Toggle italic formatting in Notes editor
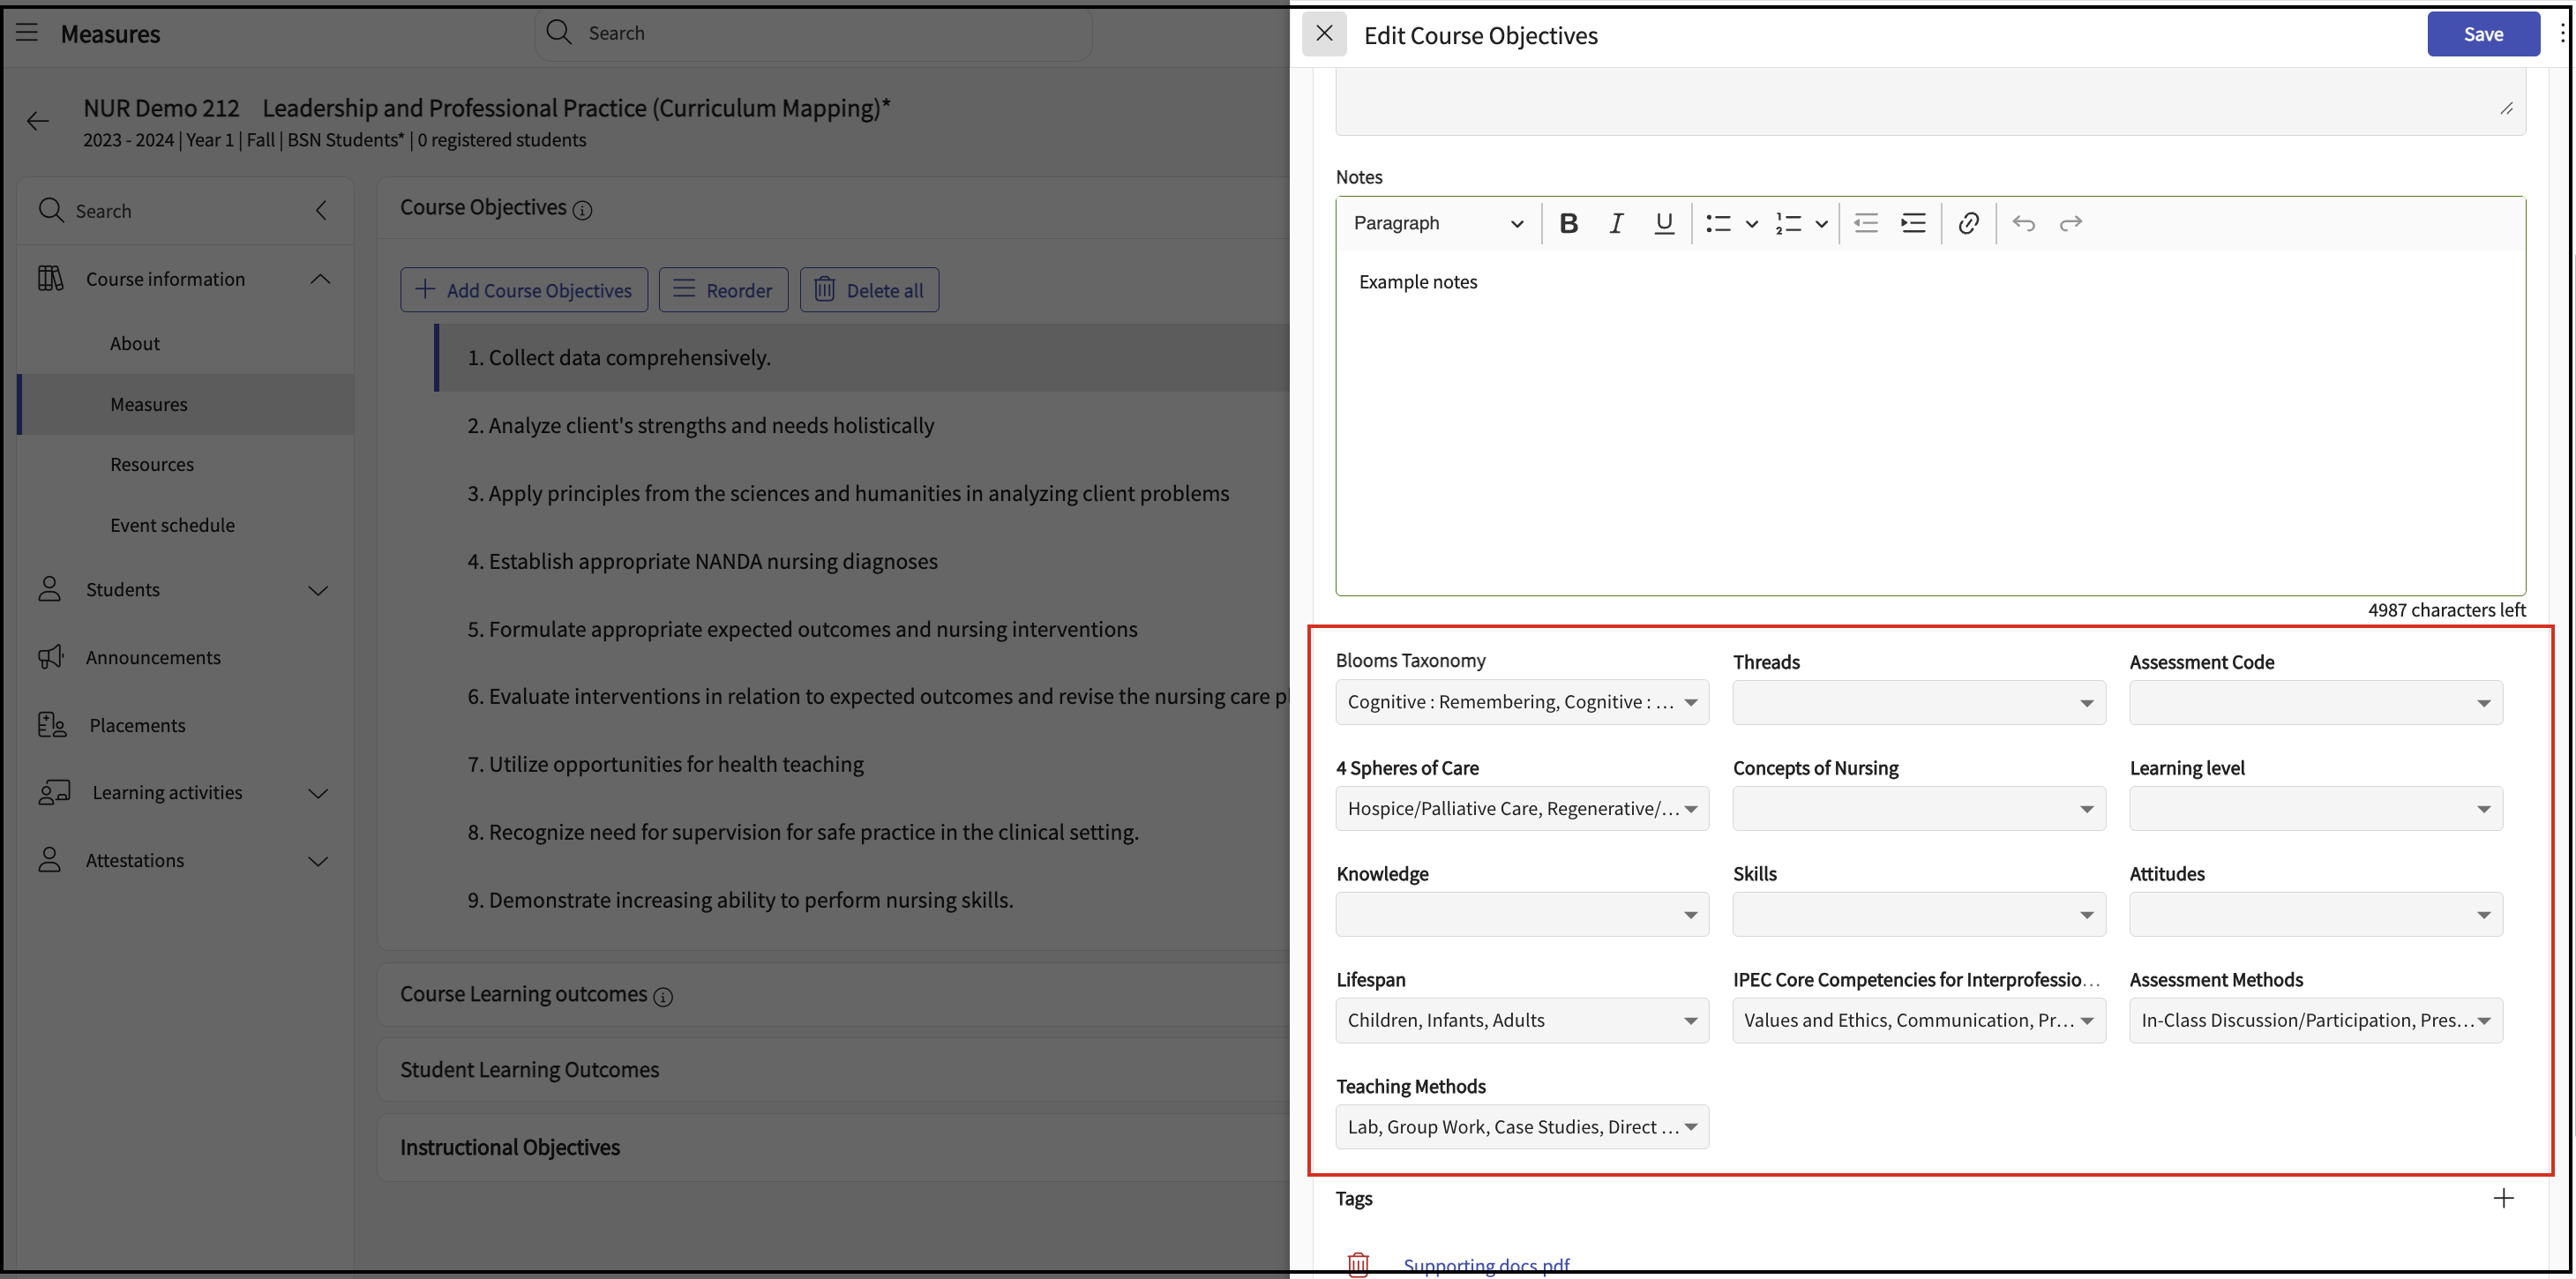Viewport: 2576px width, 1279px height. click(1615, 224)
